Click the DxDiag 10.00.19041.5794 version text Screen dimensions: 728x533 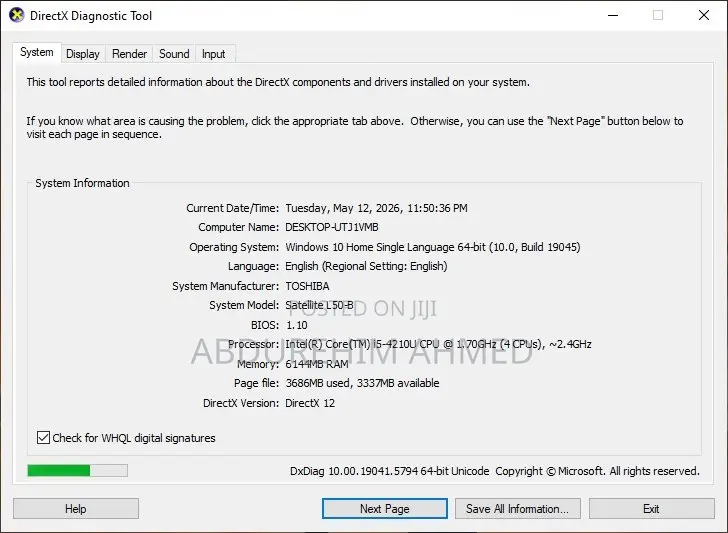390,471
